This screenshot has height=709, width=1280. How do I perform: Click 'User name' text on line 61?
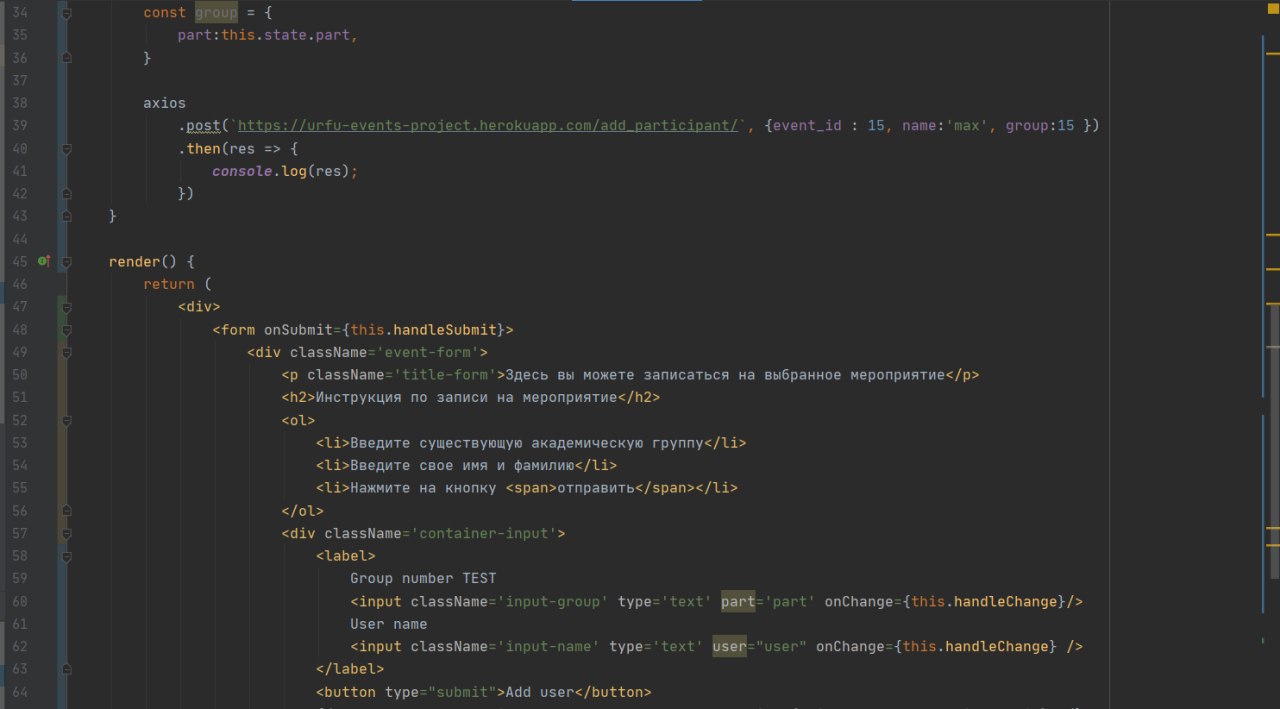click(x=388, y=624)
